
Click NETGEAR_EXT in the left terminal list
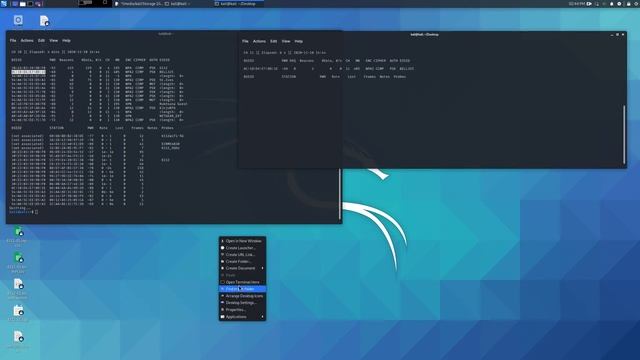(x=171, y=116)
